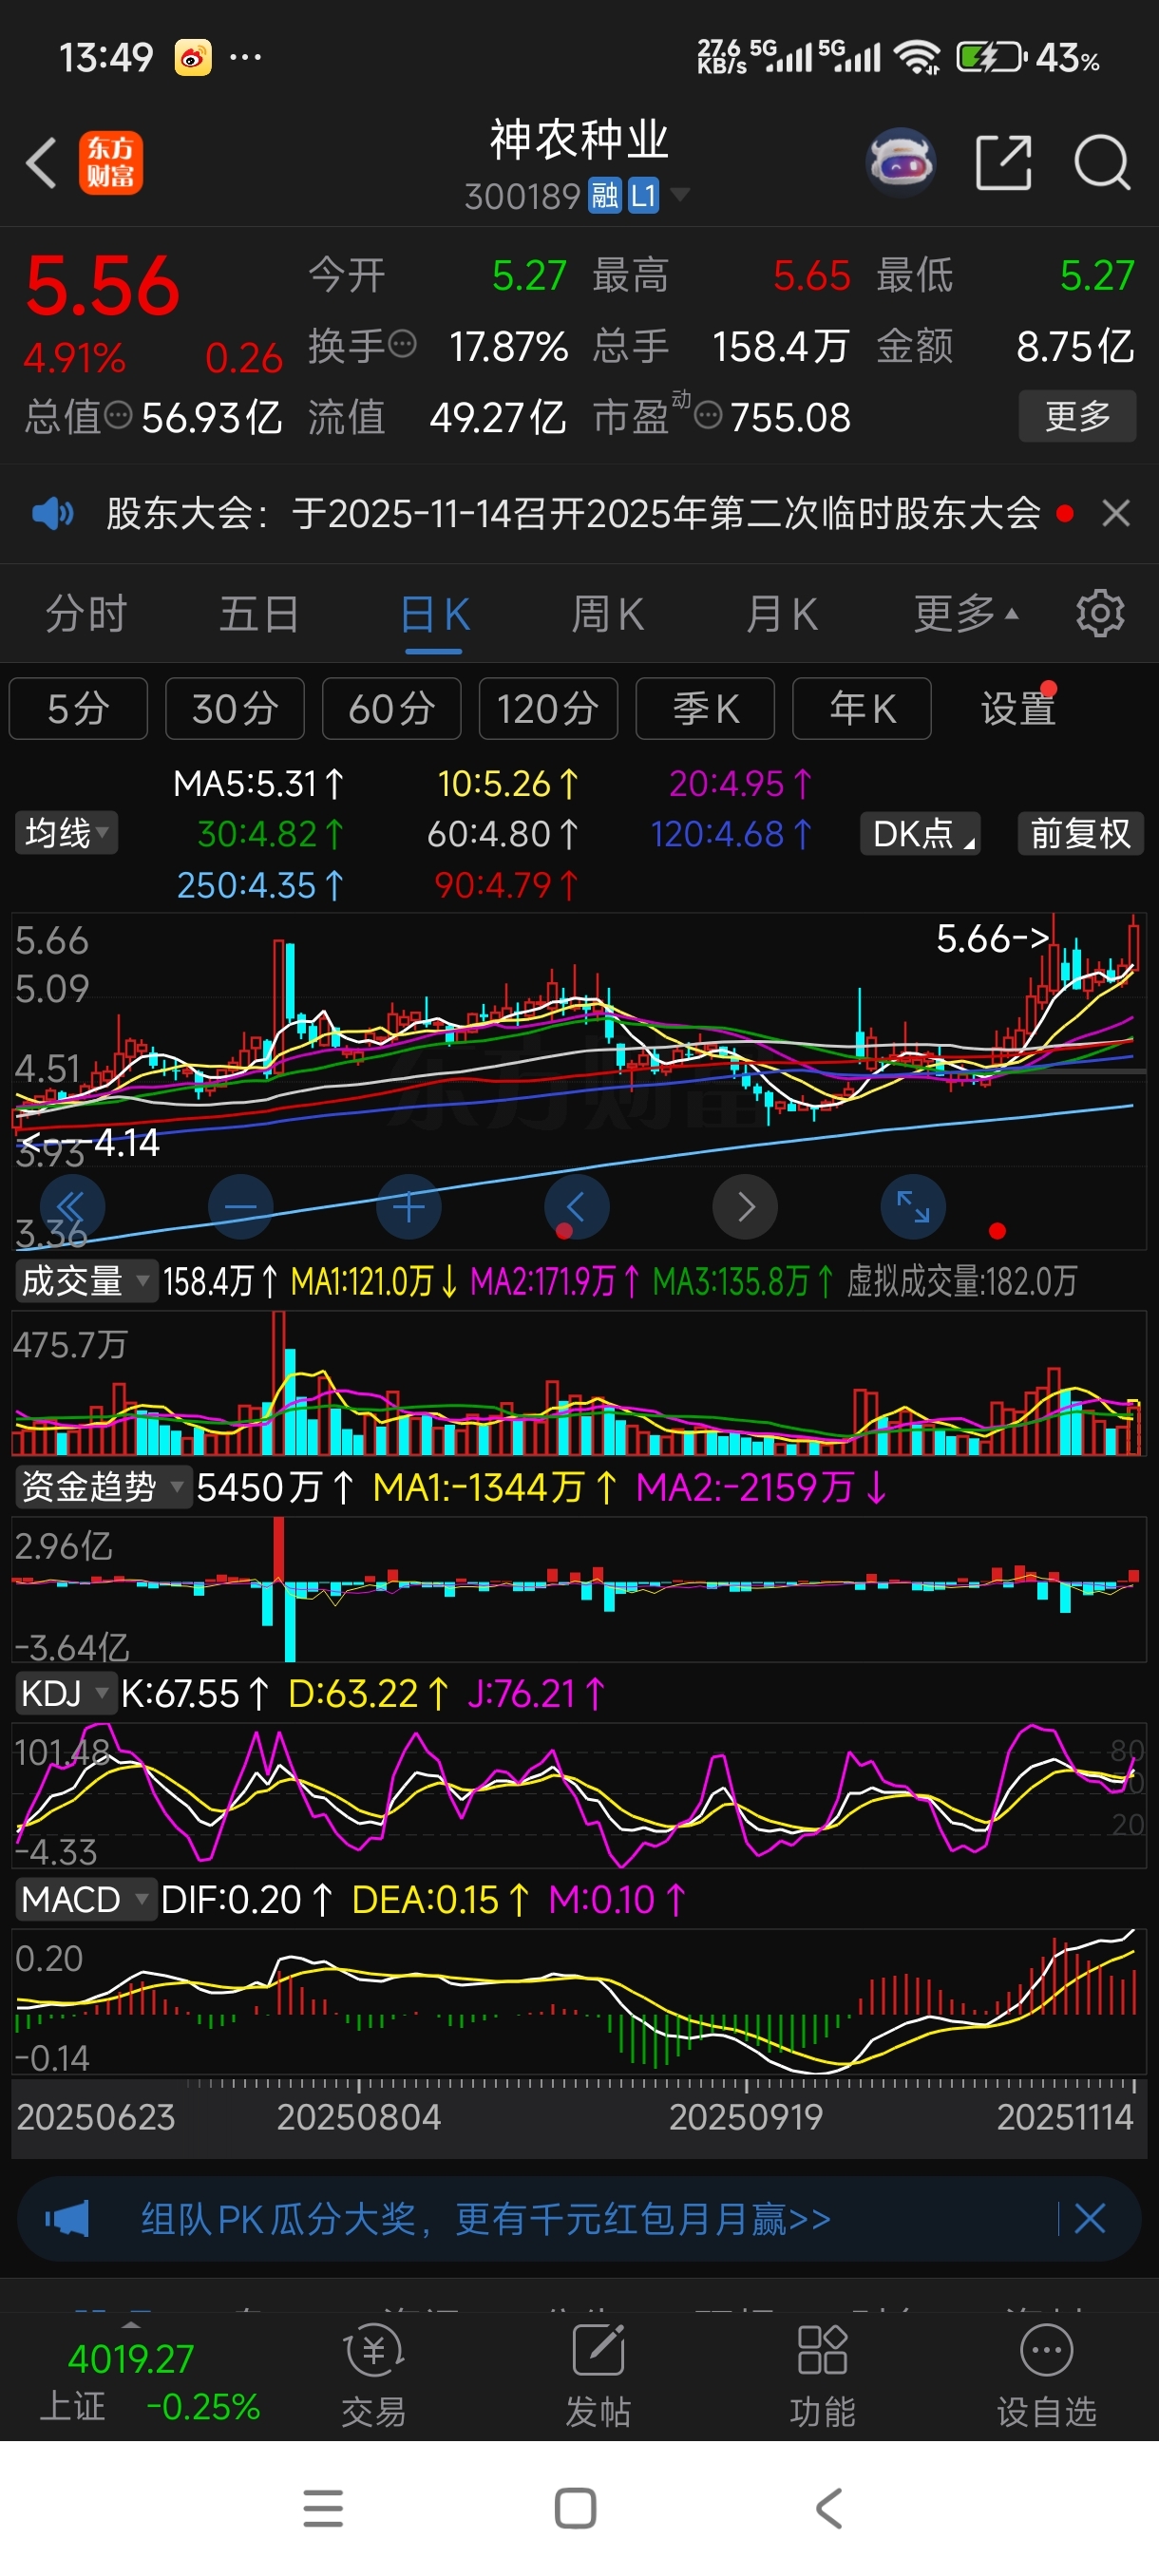
Task: Switch to 分时 tab
Action: point(86,613)
